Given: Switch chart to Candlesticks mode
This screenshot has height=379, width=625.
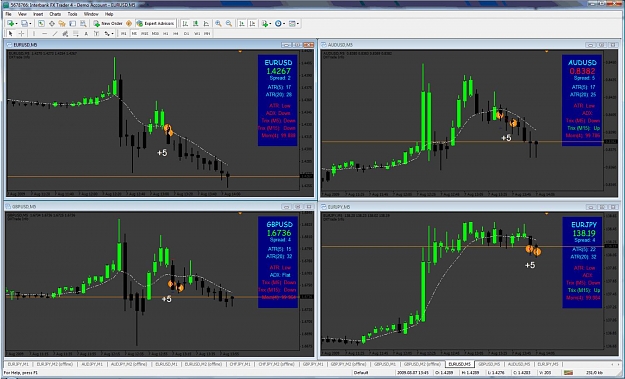Looking at the screenshot, I should pyautogui.click(x=196, y=24).
